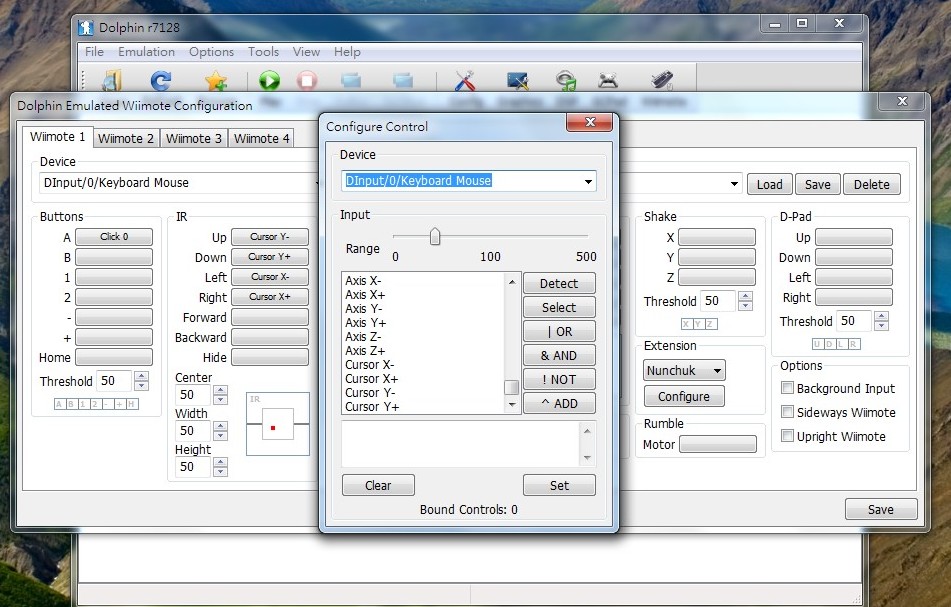The image size is (951, 607).
Task: Open Graphics settings monitor icon
Action: [x=517, y=80]
